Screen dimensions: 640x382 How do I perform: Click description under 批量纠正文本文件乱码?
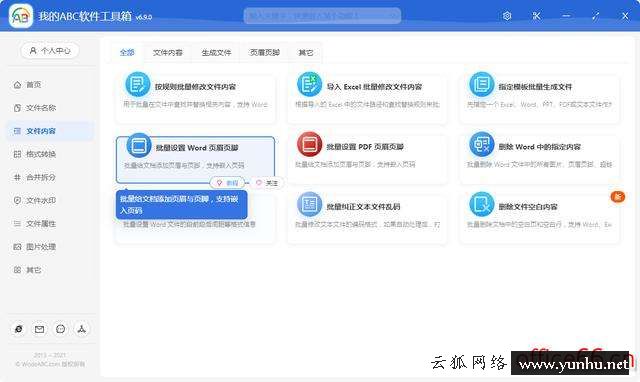(367, 224)
